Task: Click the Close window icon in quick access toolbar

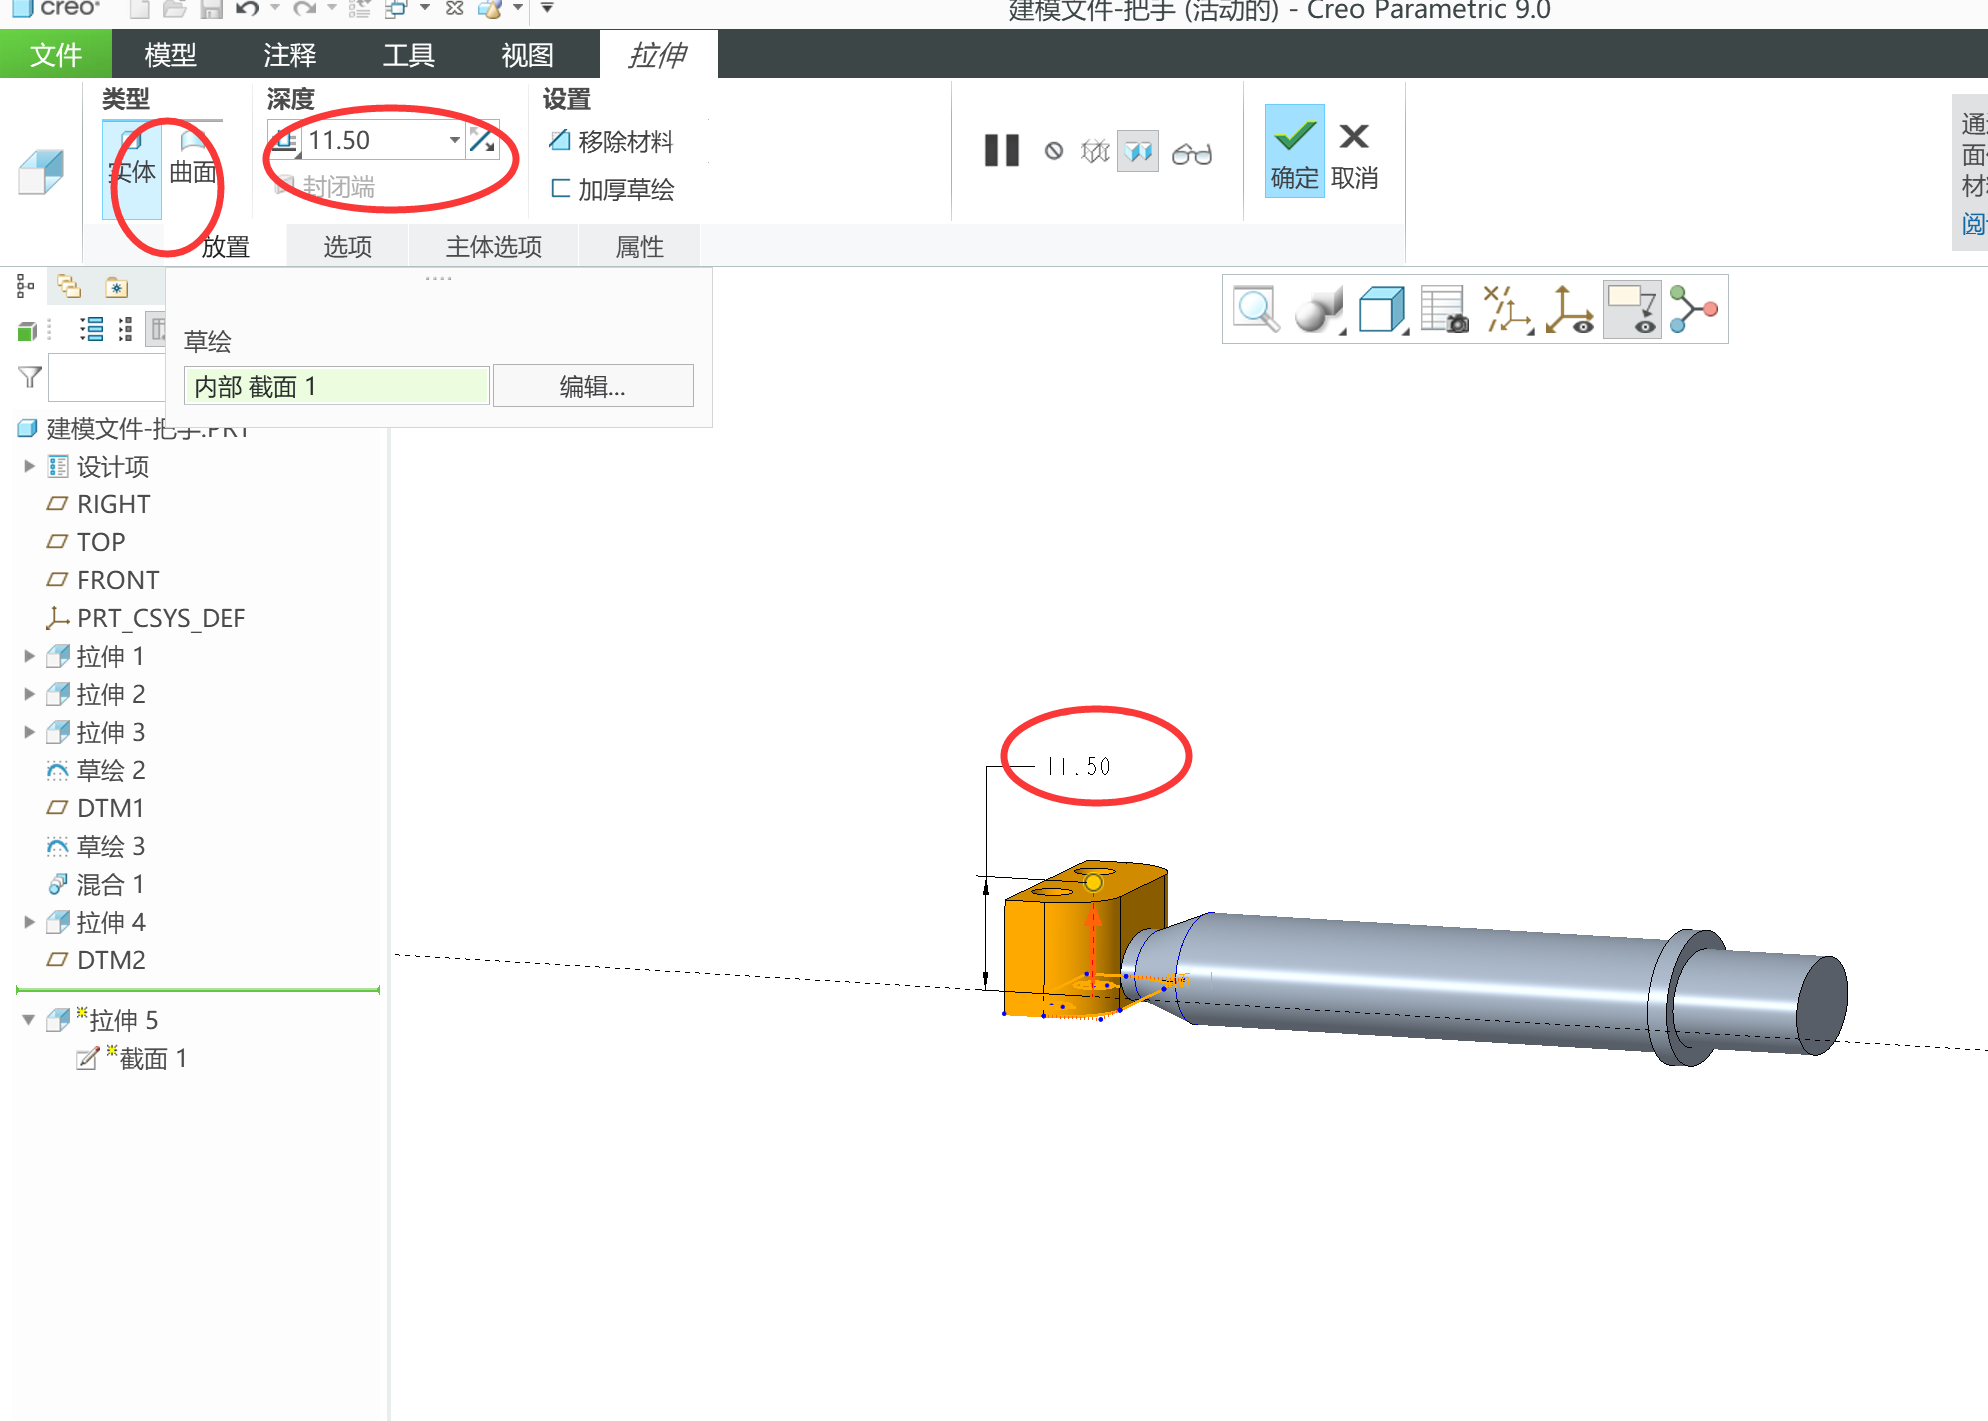Action: pos(455,9)
